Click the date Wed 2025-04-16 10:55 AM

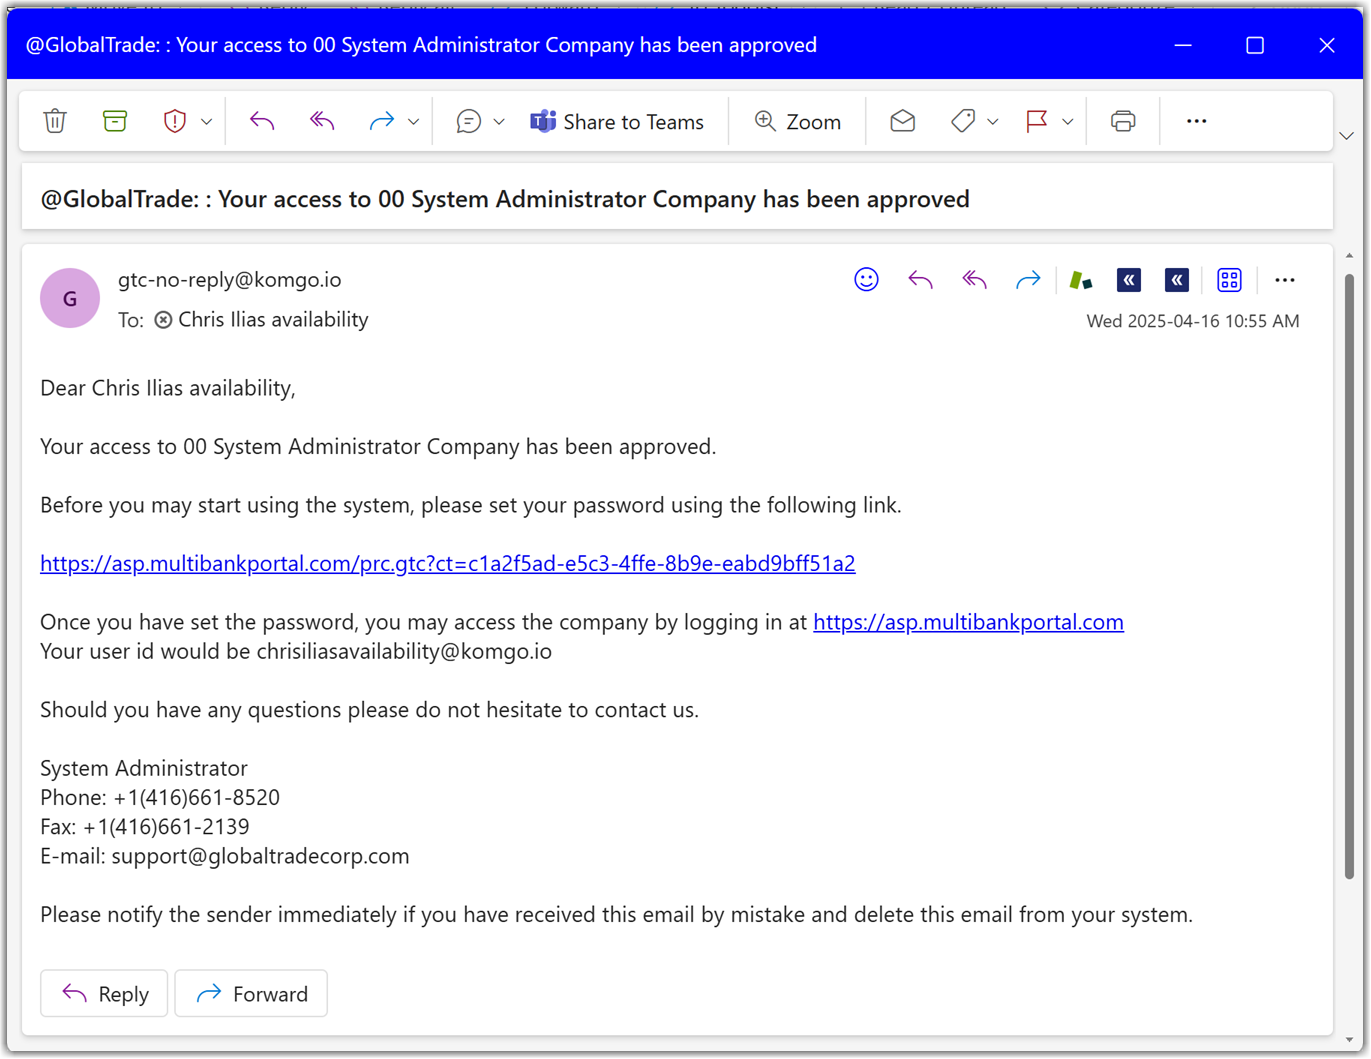coord(1193,321)
